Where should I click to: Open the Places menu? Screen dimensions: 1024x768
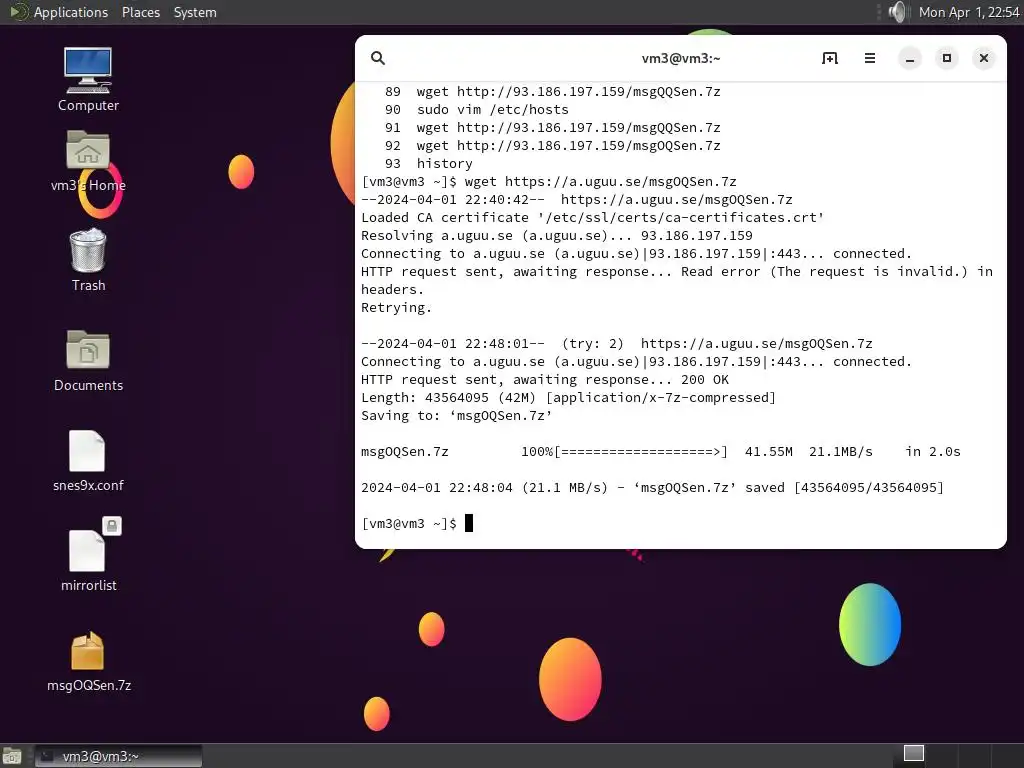point(140,12)
